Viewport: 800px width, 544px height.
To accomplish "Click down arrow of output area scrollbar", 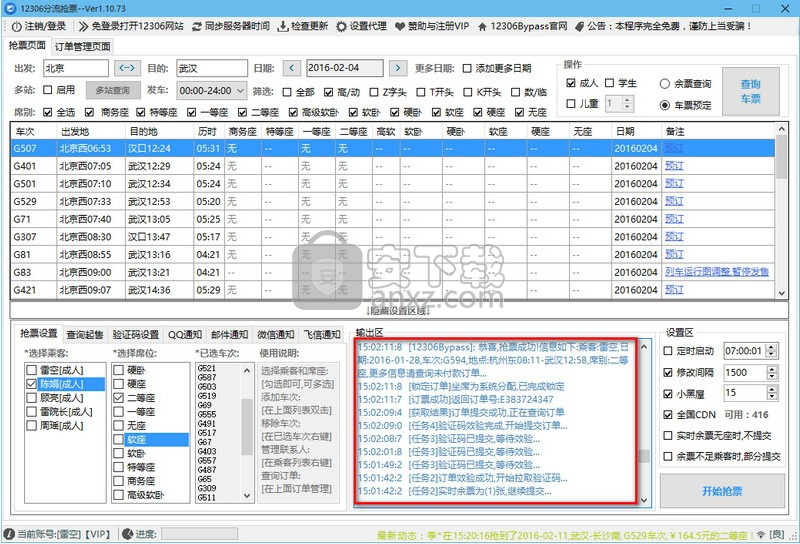I will (644, 501).
